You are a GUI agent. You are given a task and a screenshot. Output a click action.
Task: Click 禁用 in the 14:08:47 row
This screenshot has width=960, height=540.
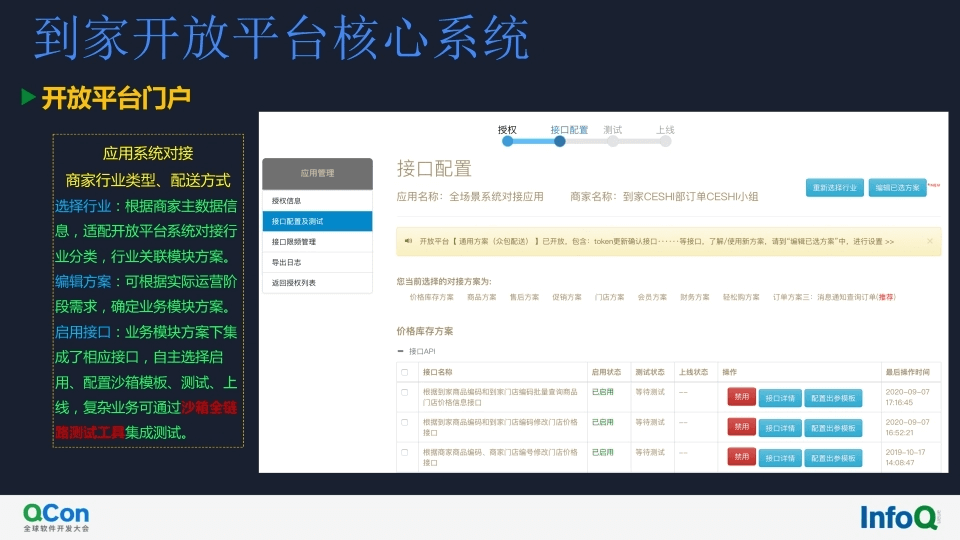tap(741, 457)
